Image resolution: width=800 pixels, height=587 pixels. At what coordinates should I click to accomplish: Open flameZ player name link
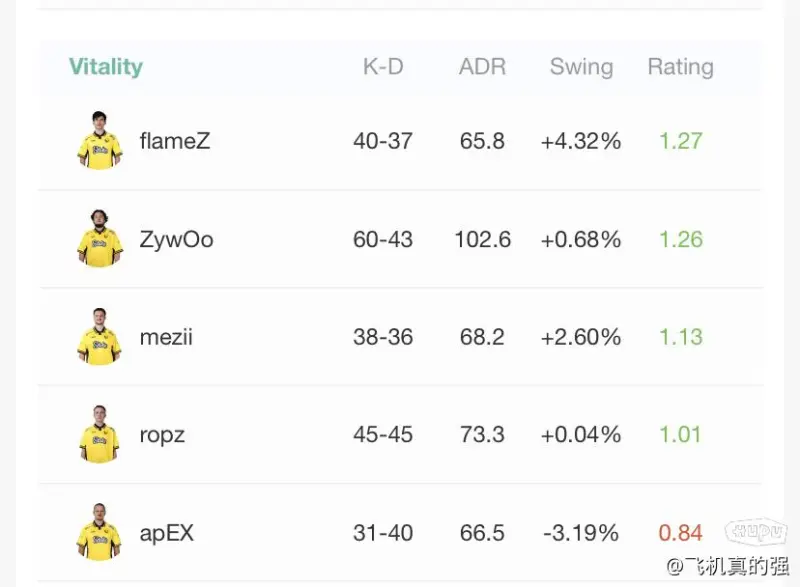pyautogui.click(x=175, y=141)
